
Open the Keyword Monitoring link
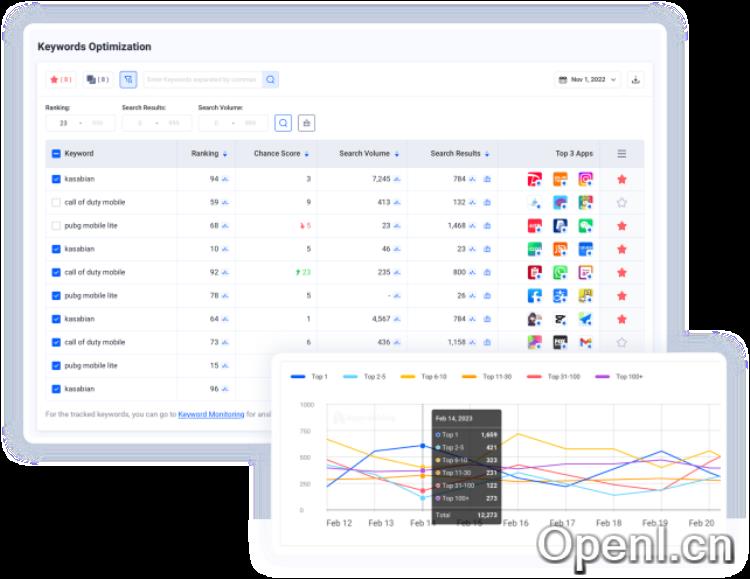click(210, 414)
